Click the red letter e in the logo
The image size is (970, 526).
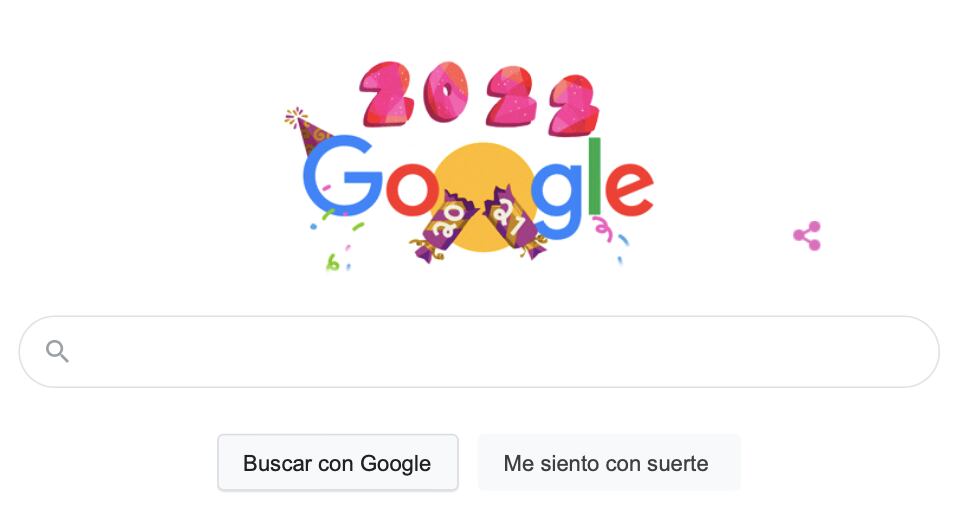[629, 188]
